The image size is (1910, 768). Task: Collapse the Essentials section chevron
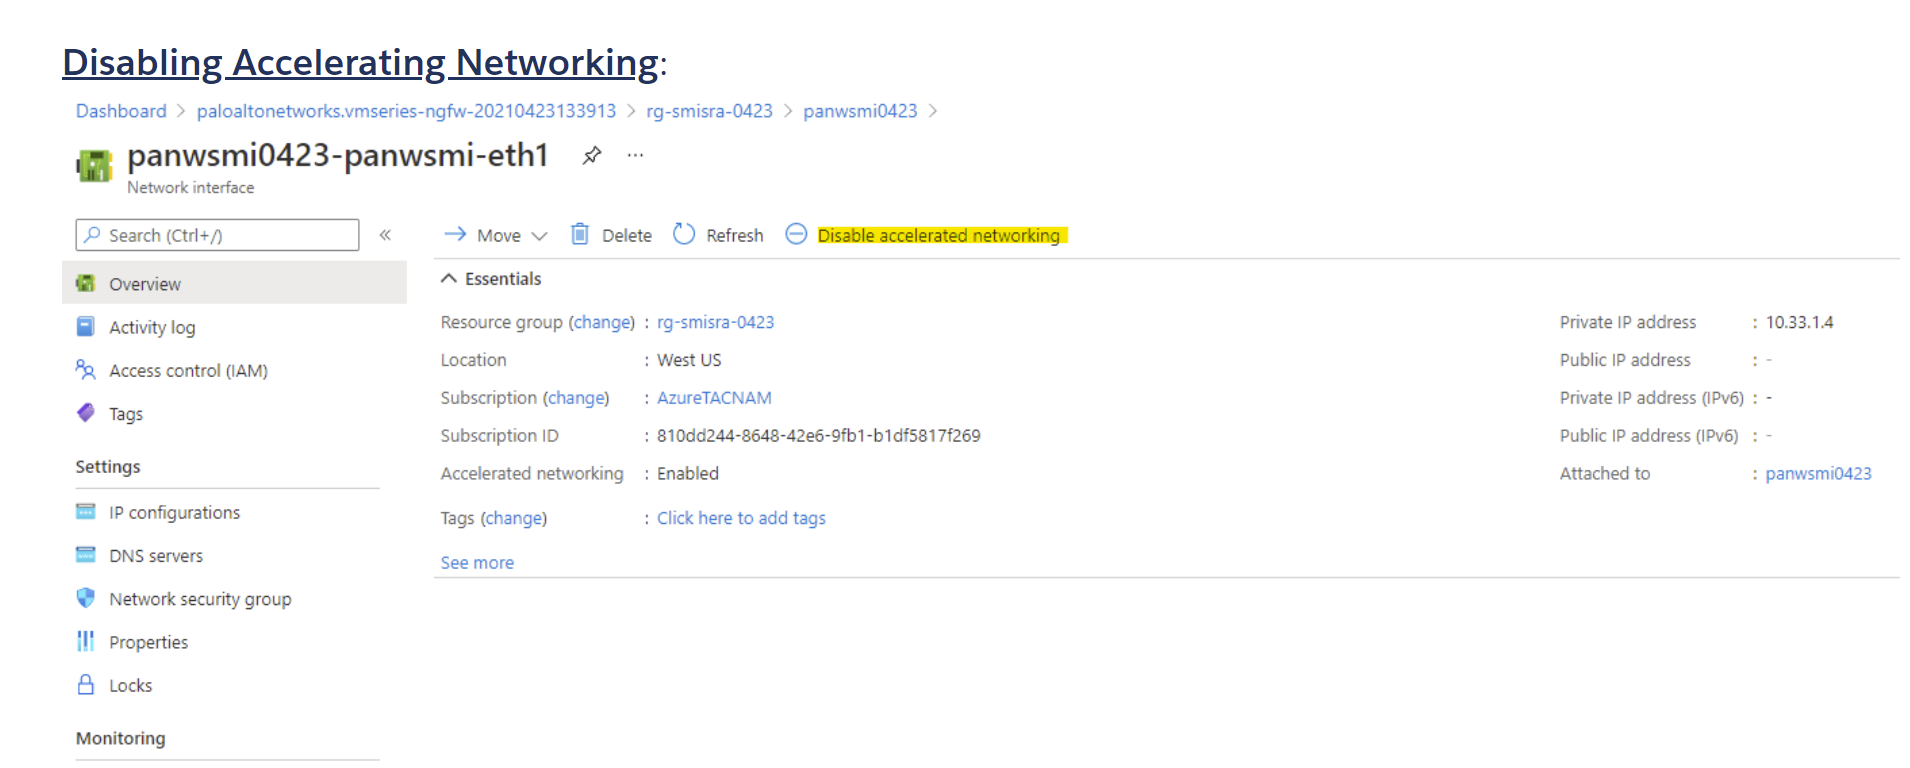click(x=449, y=278)
